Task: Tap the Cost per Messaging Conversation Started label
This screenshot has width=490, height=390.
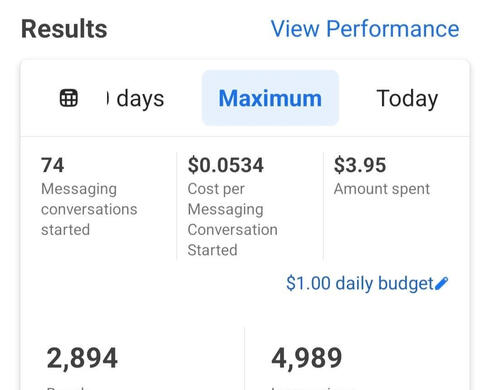Action: [233, 219]
